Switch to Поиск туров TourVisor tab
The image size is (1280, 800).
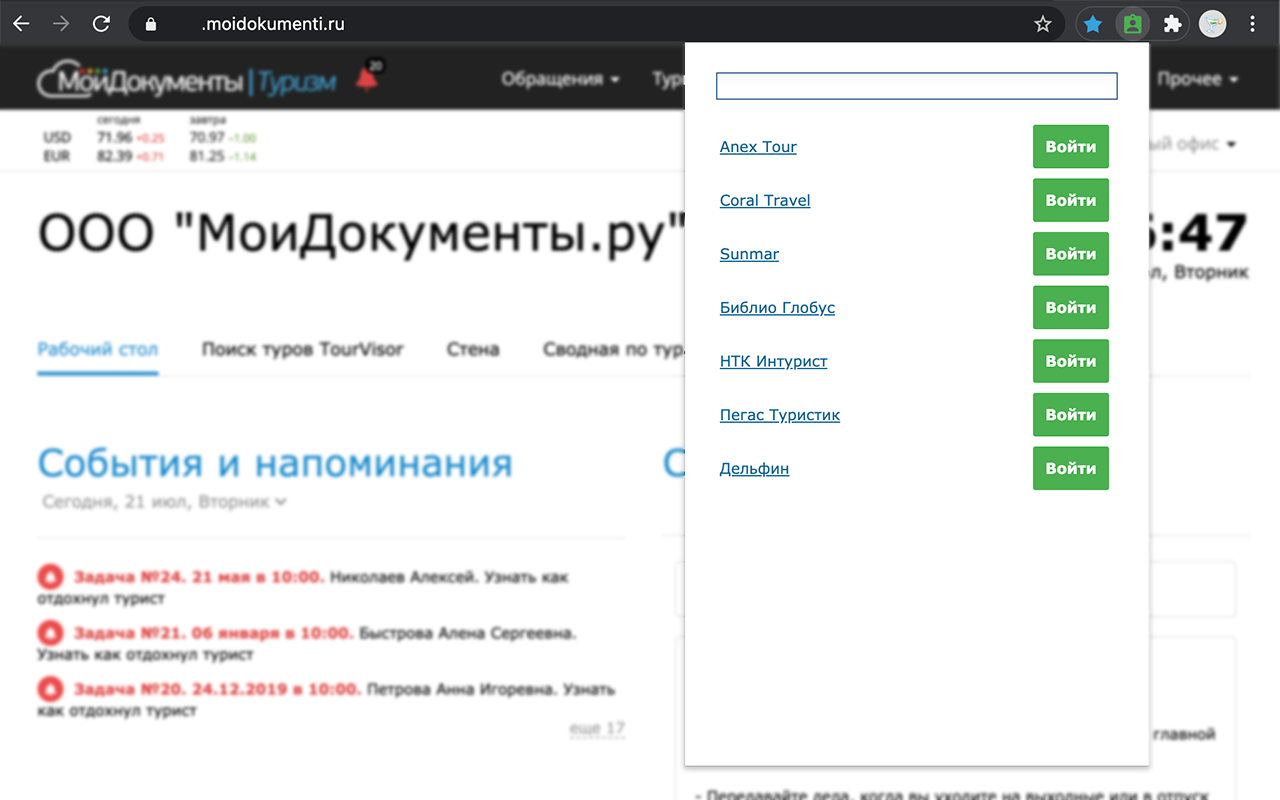302,349
